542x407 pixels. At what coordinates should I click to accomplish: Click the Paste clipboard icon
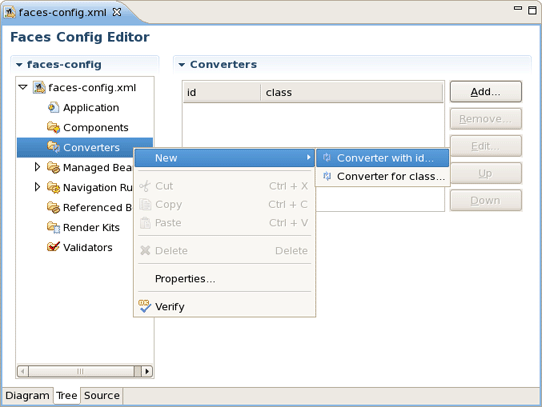coord(145,223)
